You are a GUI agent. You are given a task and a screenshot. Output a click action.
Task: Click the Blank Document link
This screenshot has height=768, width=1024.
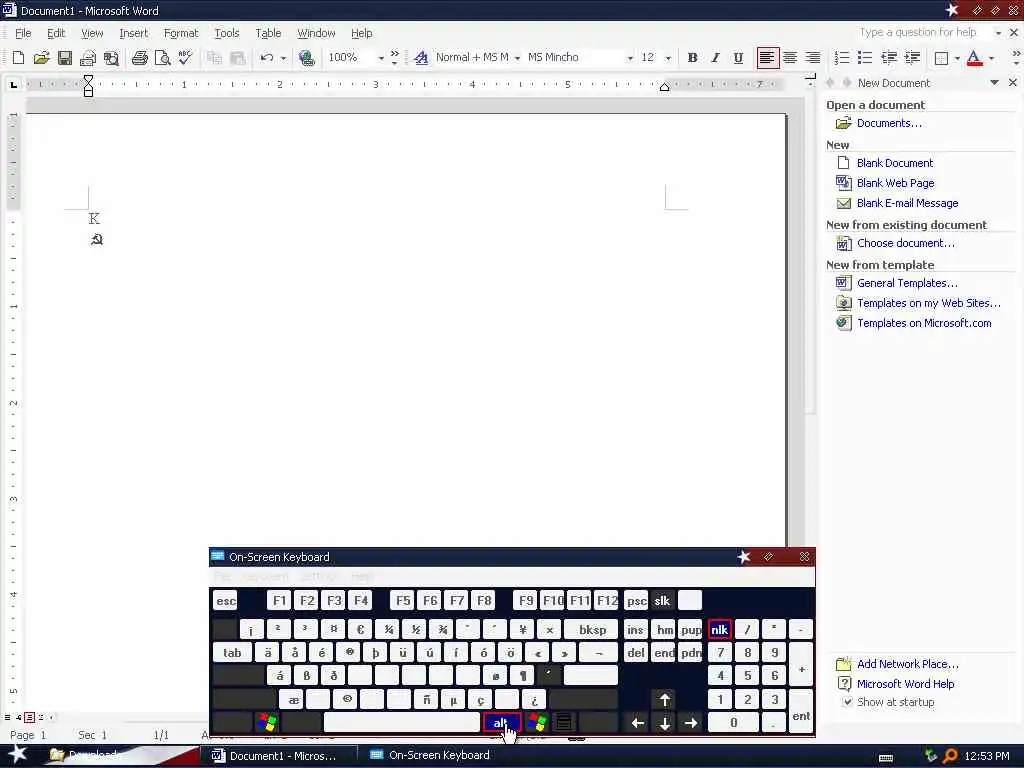(895, 163)
